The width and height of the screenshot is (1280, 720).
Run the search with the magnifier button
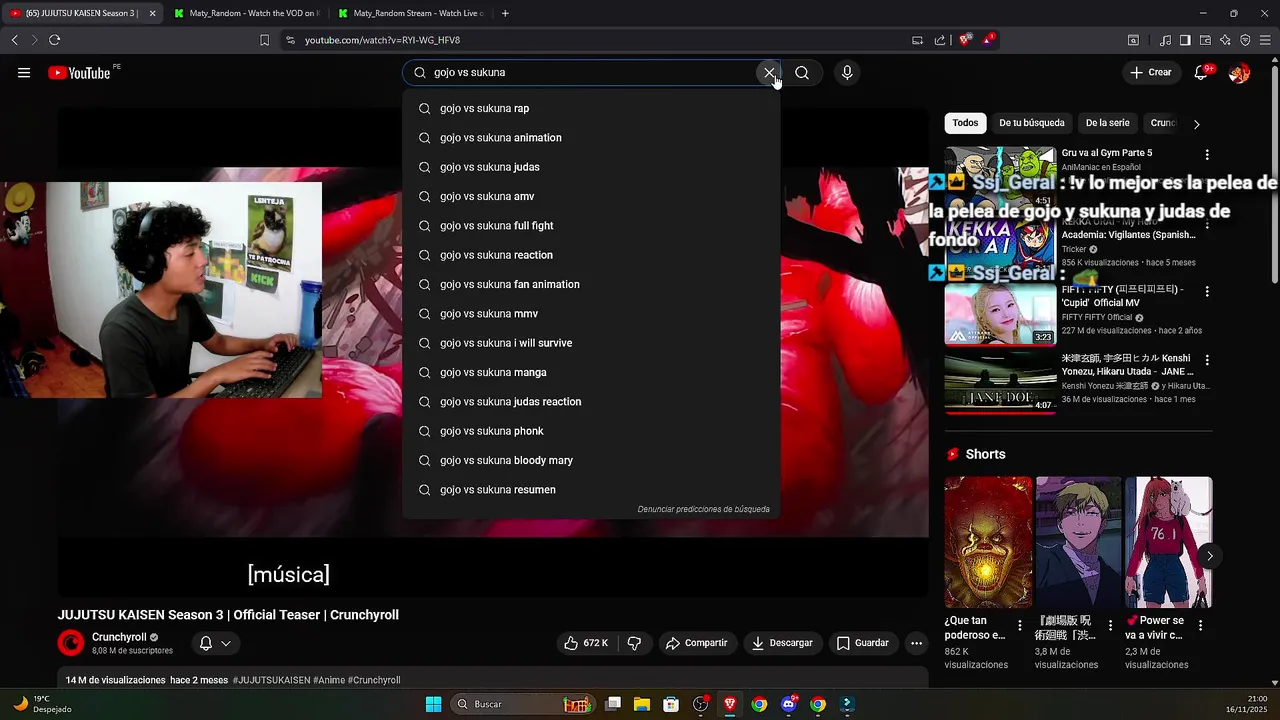[x=802, y=72]
